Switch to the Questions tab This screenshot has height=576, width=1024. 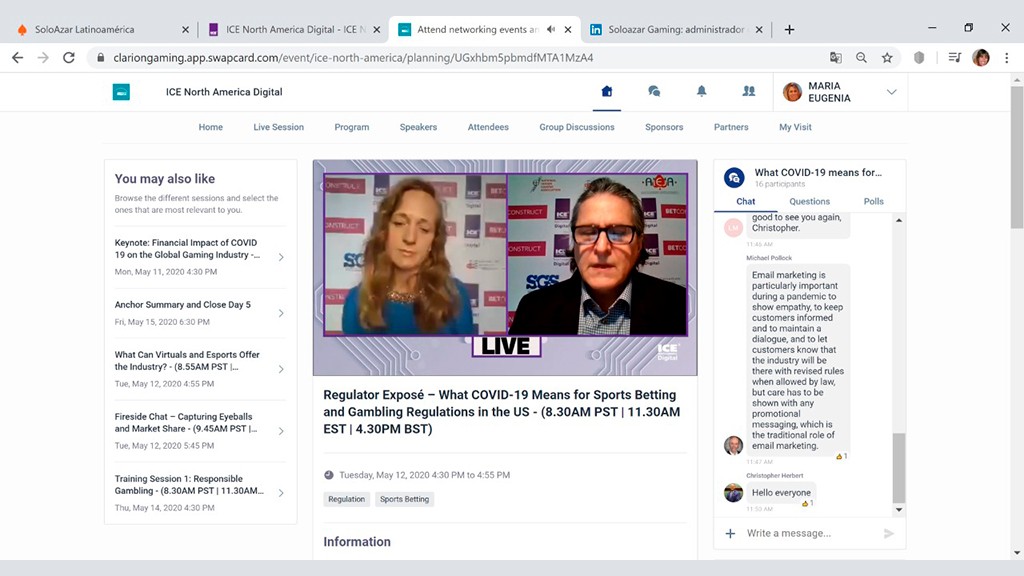click(x=809, y=201)
